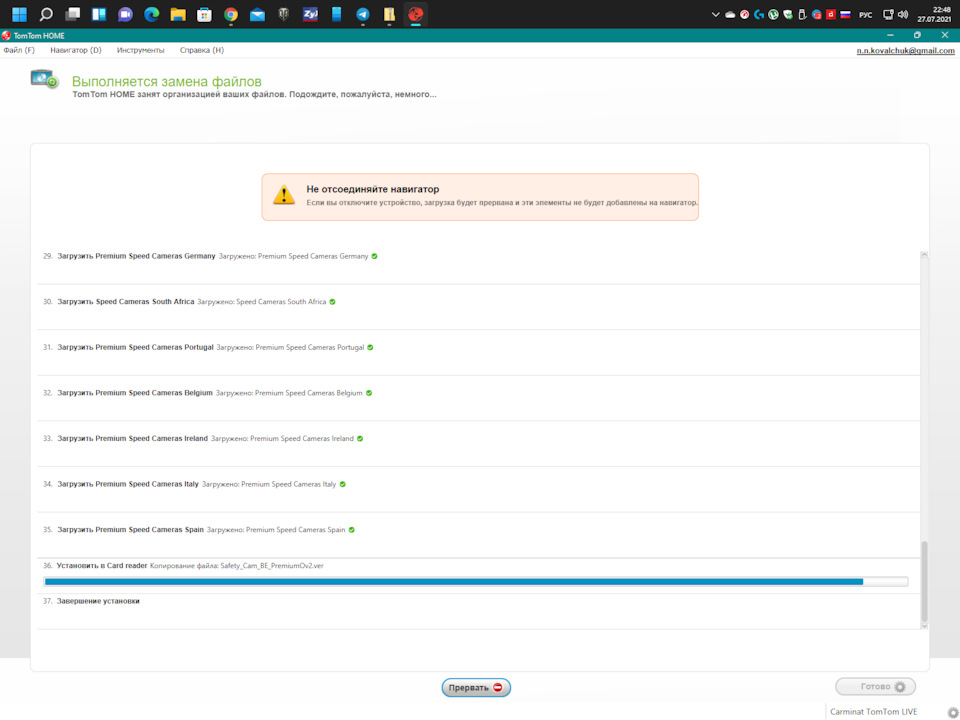
Task: Click the file copy progress bar
Action: [x=476, y=582]
